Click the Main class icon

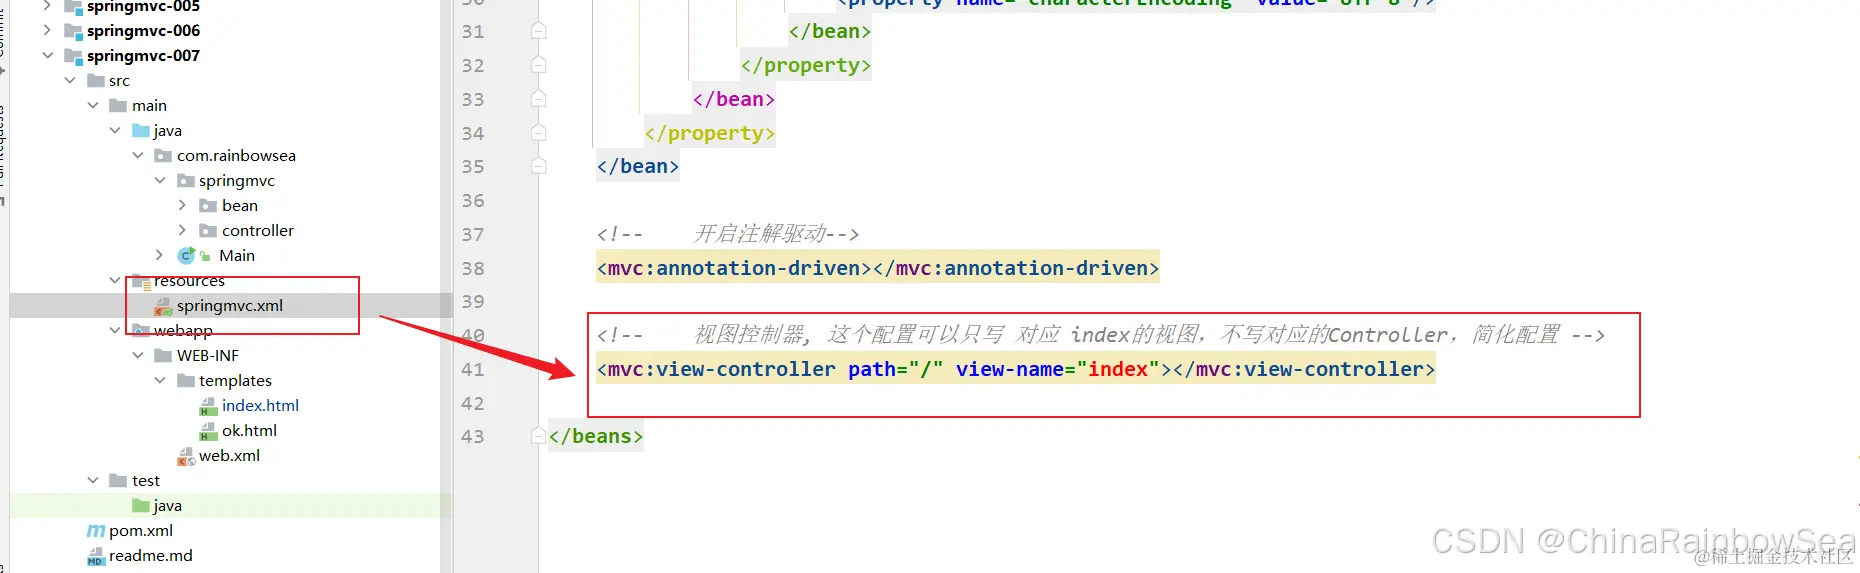pyautogui.click(x=186, y=255)
